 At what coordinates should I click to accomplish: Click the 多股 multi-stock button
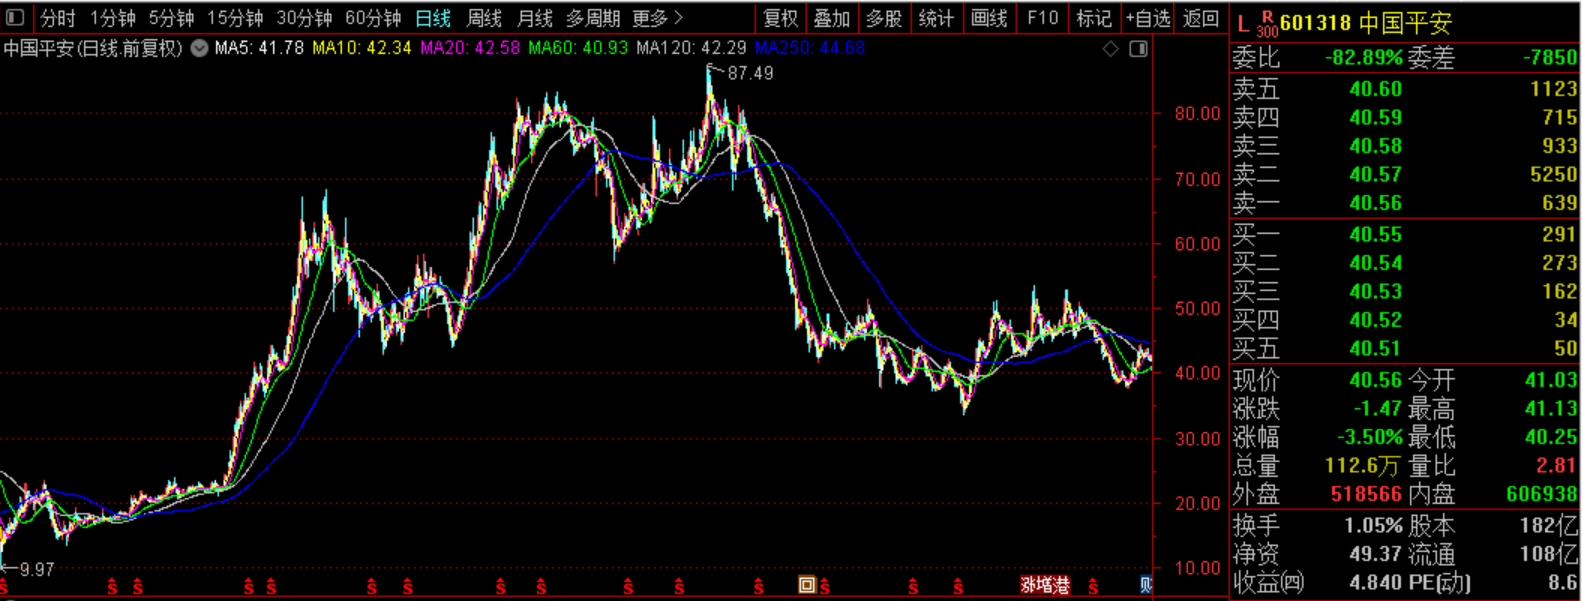(x=884, y=18)
